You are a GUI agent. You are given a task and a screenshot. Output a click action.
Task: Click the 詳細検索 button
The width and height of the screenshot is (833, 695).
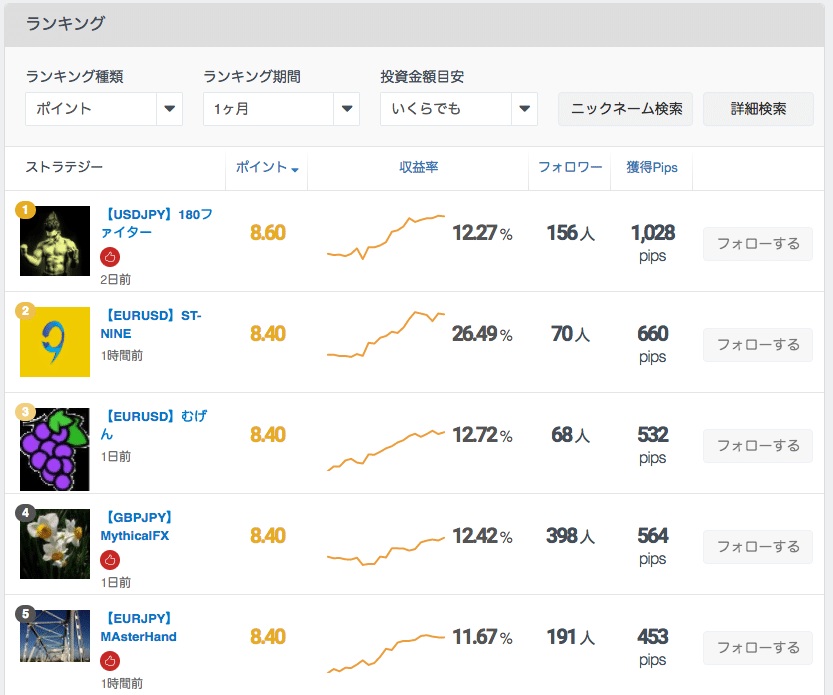pyautogui.click(x=758, y=109)
